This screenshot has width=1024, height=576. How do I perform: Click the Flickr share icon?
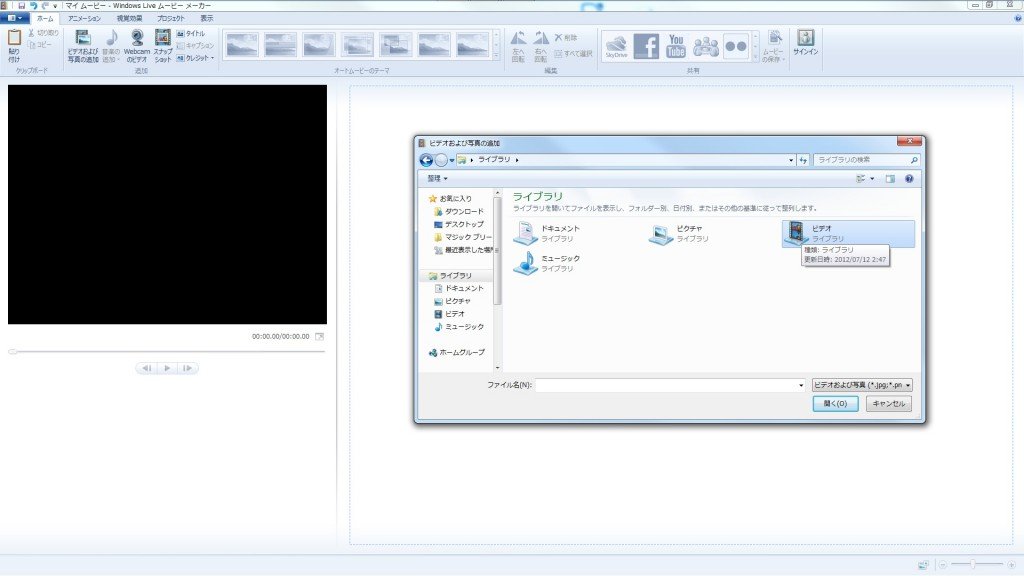tap(736, 46)
